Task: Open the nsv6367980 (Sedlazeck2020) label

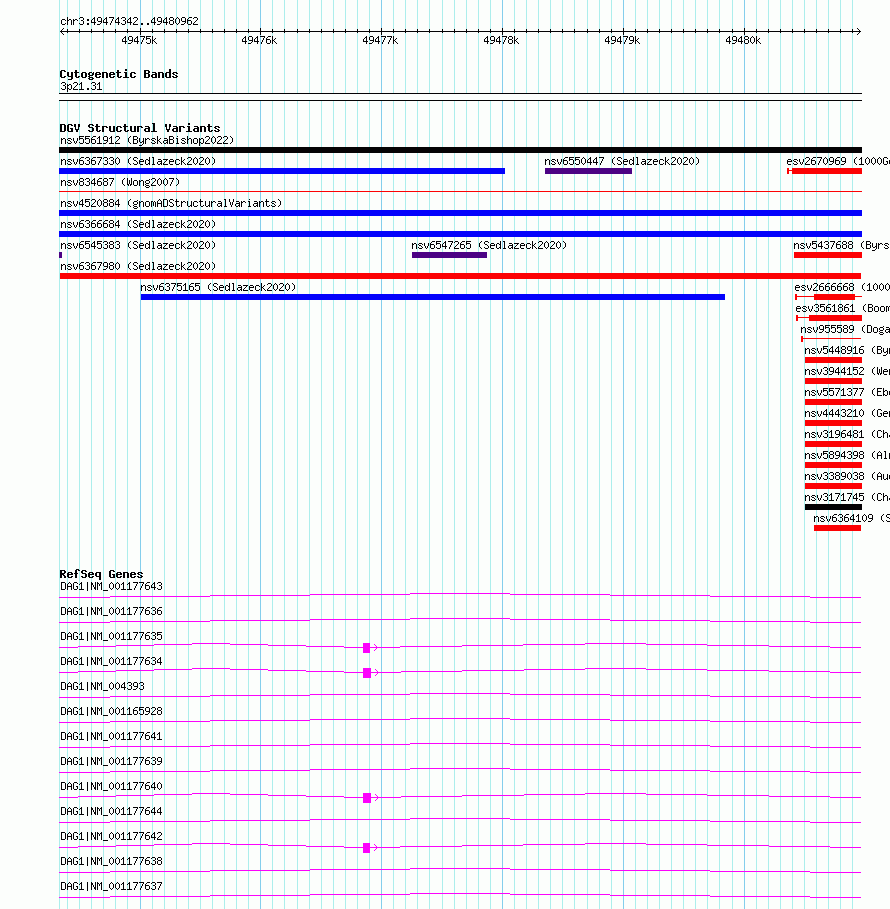Action: (138, 266)
